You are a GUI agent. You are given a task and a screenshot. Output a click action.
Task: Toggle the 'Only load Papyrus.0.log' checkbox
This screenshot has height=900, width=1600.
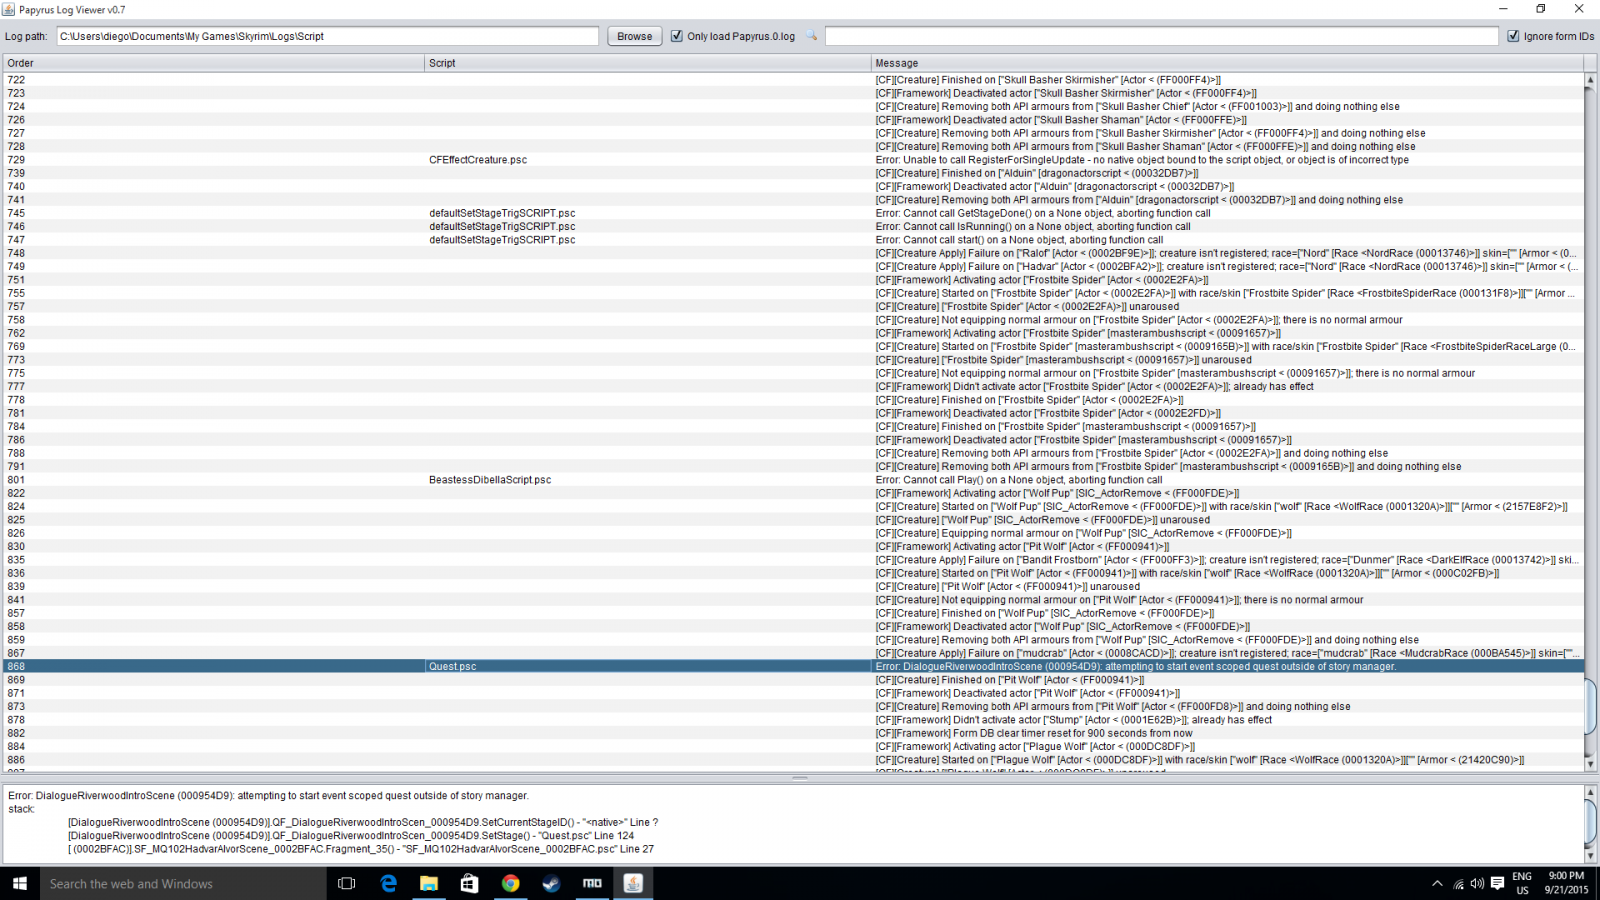click(677, 36)
